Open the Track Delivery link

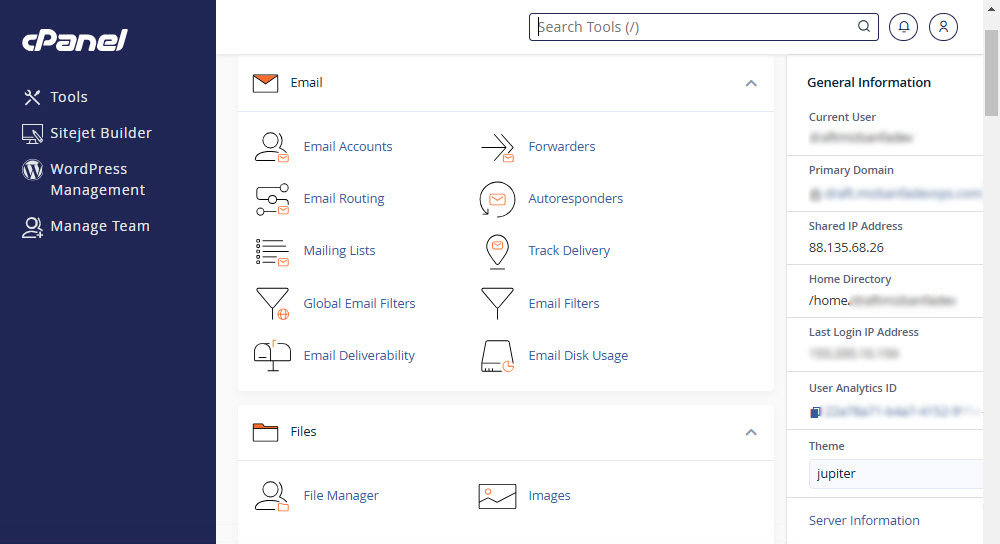tap(569, 251)
